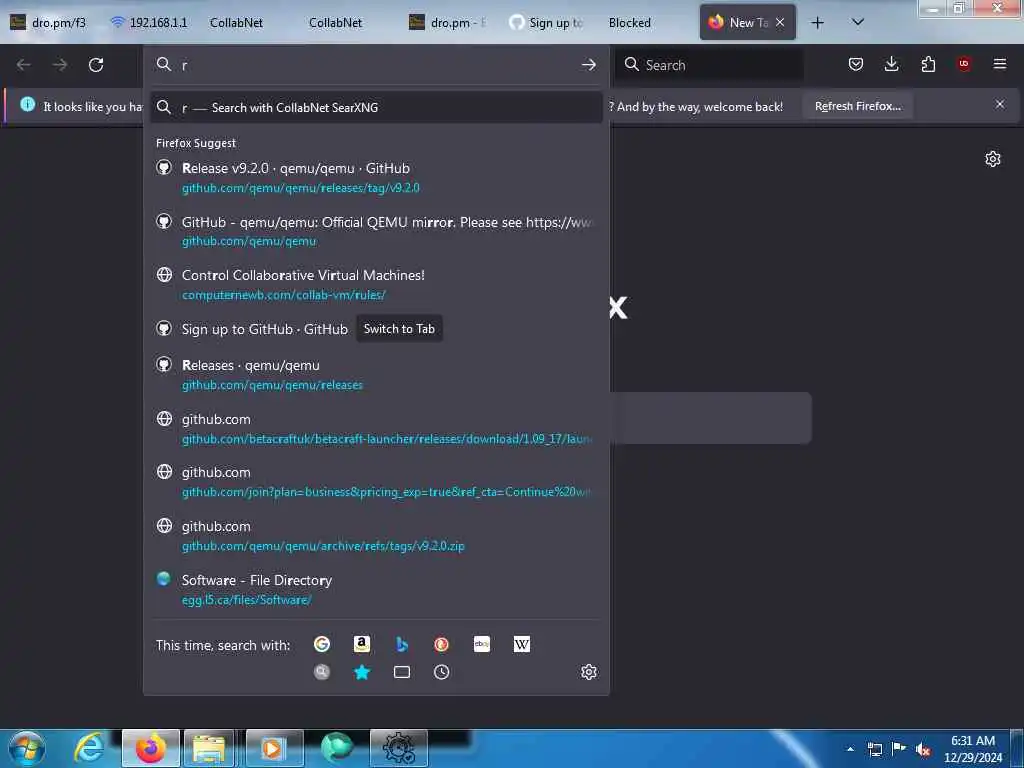Open Software - File Directory suggestion
The width and height of the screenshot is (1024, 768).
coord(376,589)
